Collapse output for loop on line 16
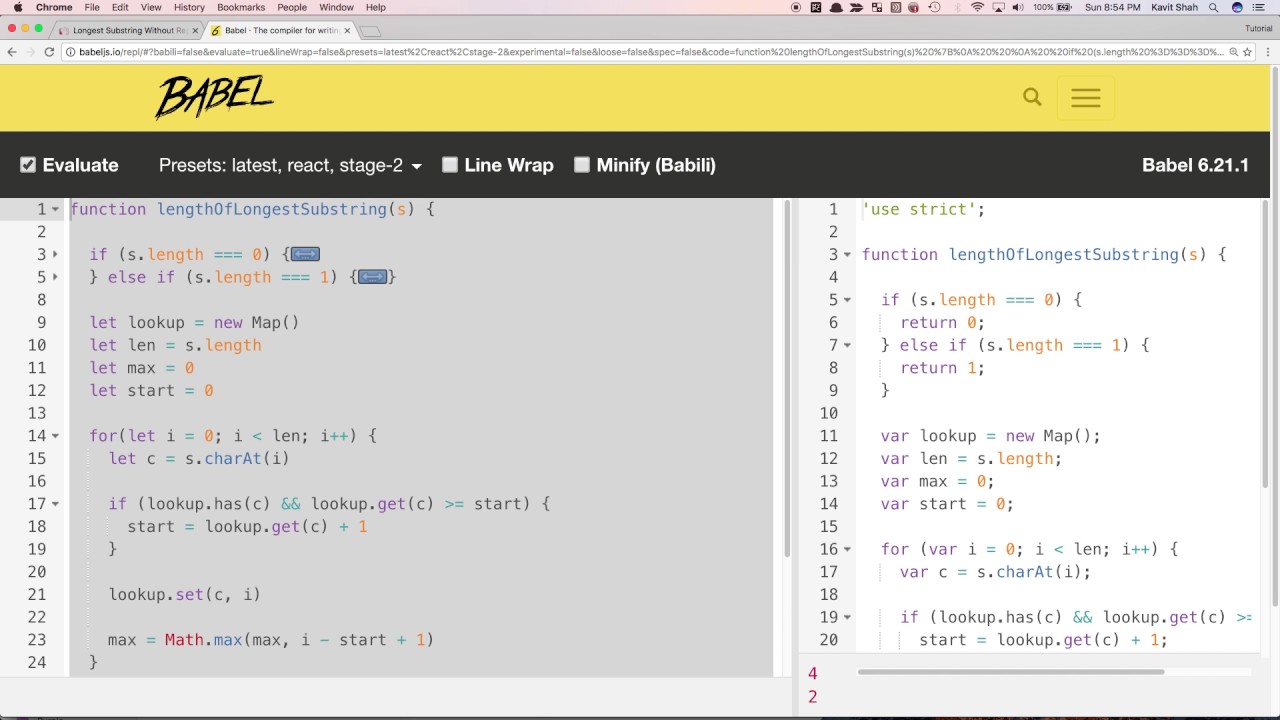Screen dimensions: 1280x720 pos(847,549)
